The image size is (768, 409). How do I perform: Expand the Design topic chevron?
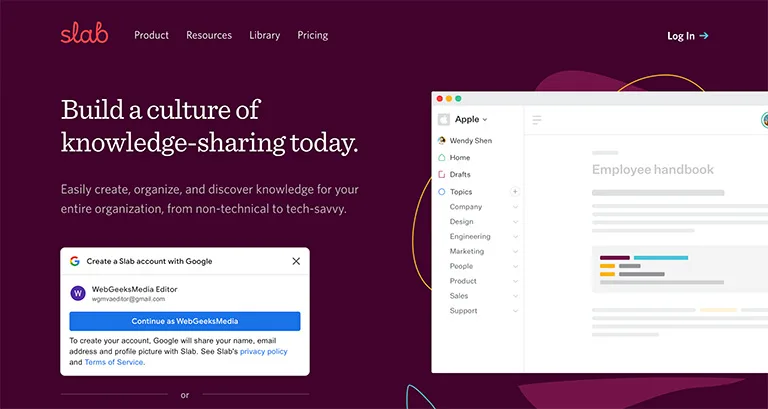pyautogui.click(x=515, y=222)
